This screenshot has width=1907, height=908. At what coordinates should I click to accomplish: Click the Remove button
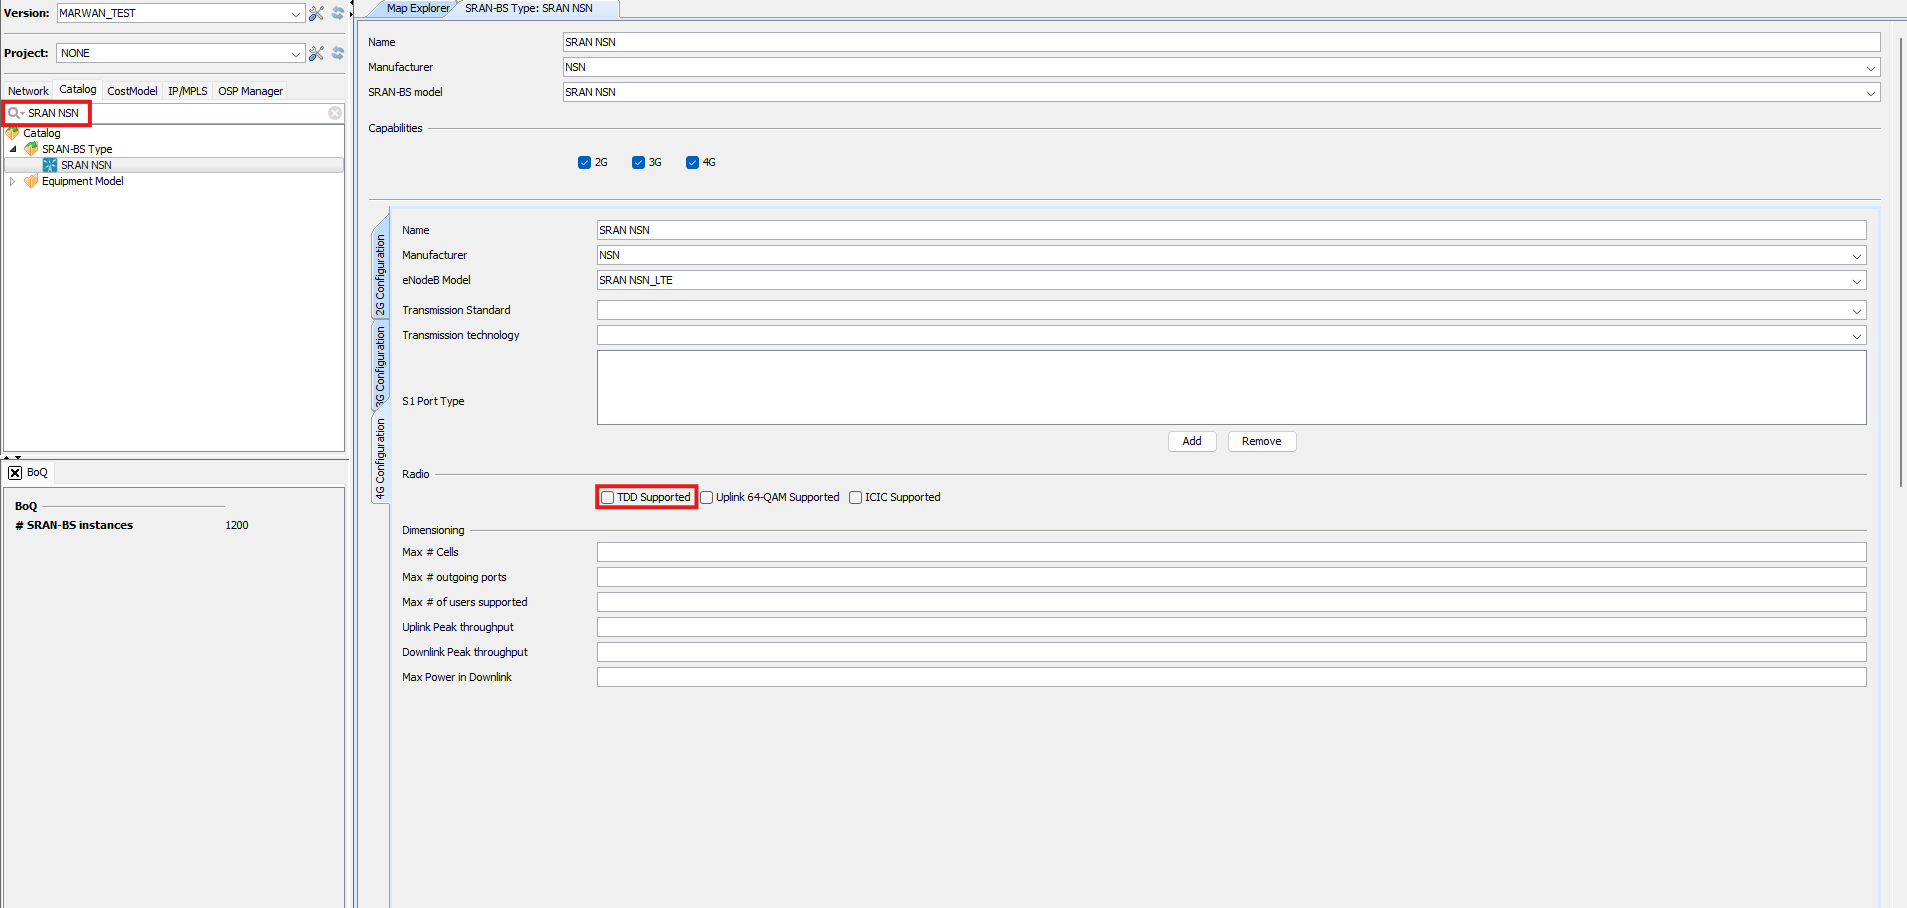point(1261,441)
